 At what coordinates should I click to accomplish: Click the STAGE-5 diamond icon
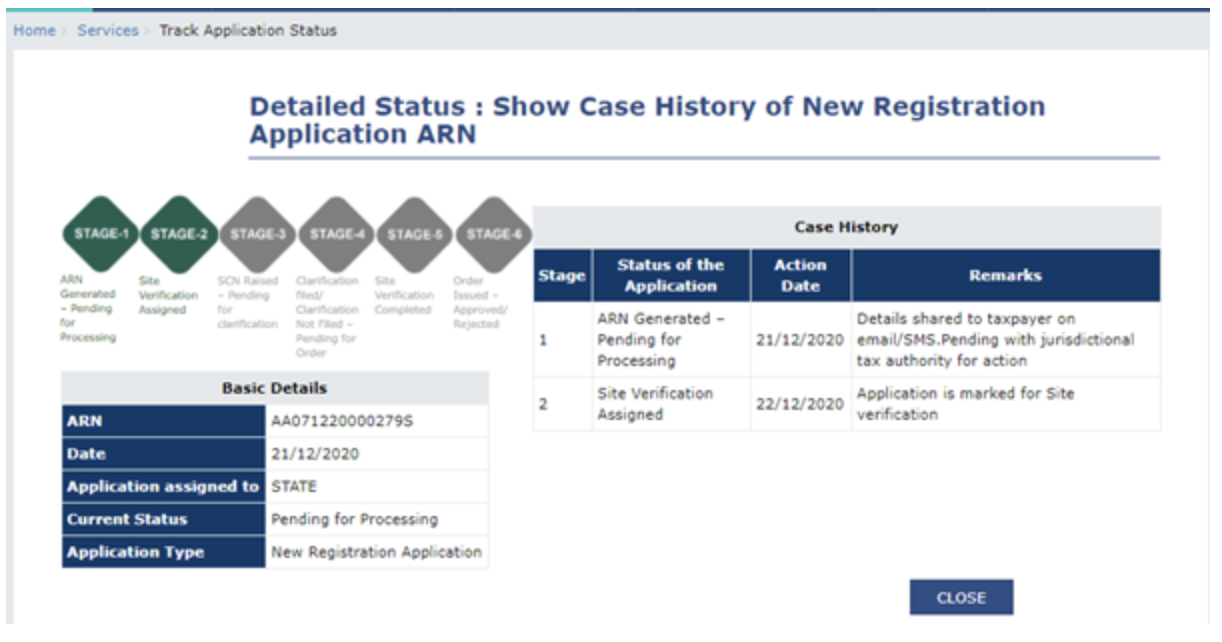pos(415,234)
